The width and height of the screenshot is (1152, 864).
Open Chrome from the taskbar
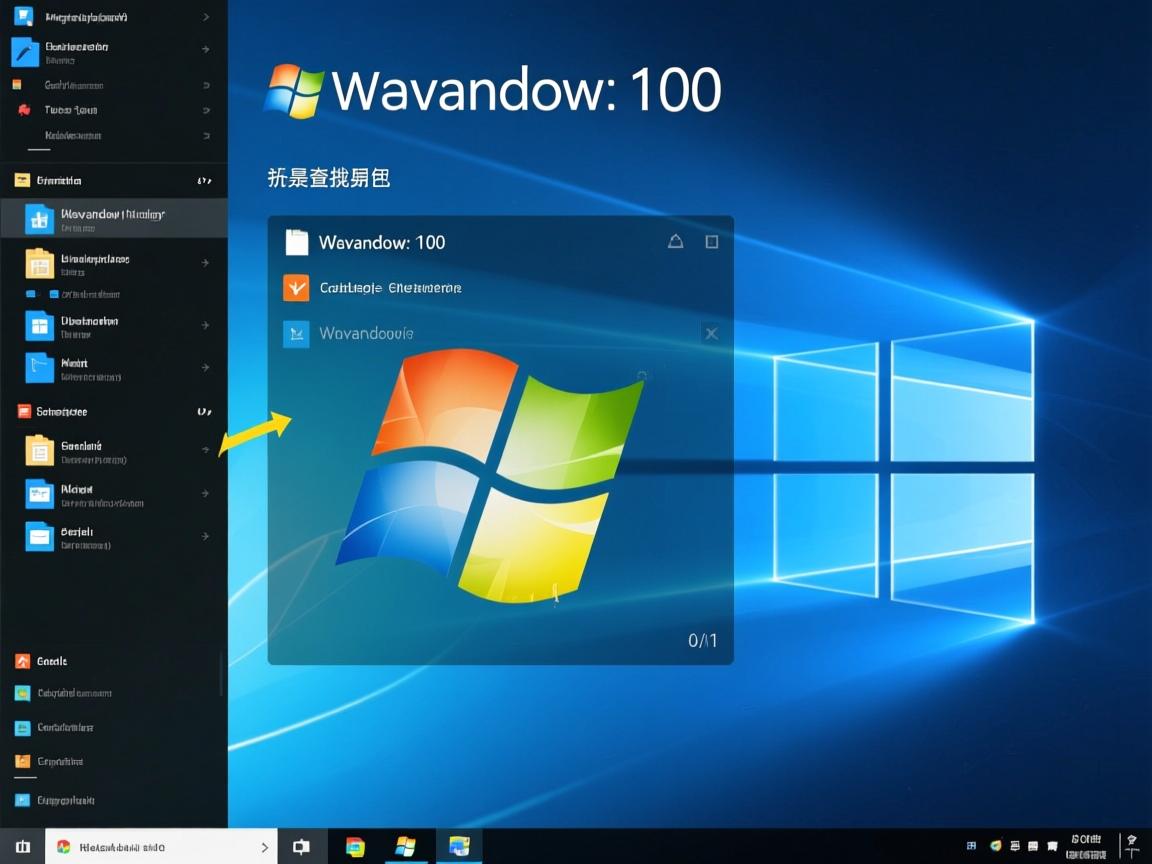coord(354,845)
